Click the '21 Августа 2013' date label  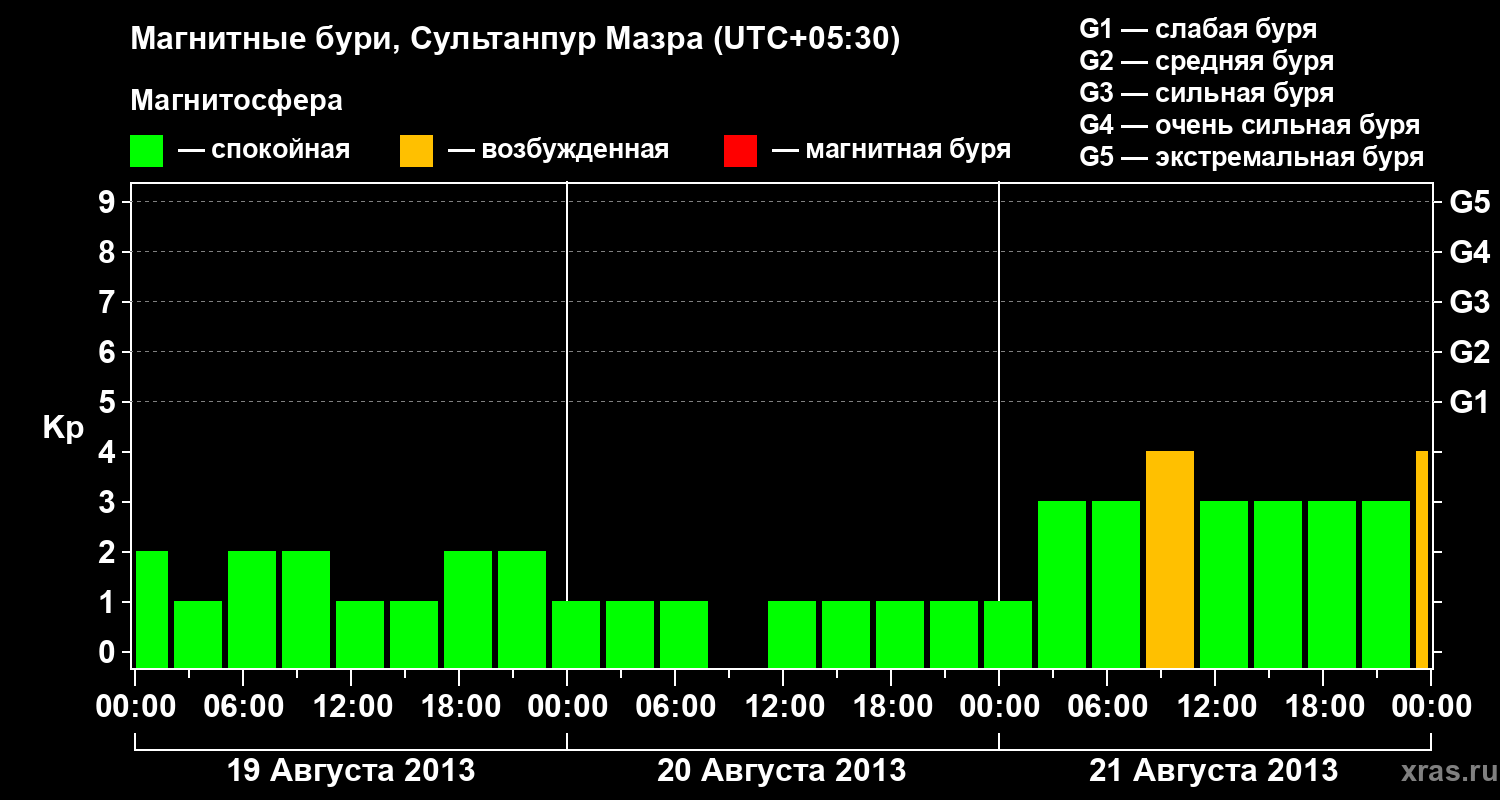tap(1213, 771)
